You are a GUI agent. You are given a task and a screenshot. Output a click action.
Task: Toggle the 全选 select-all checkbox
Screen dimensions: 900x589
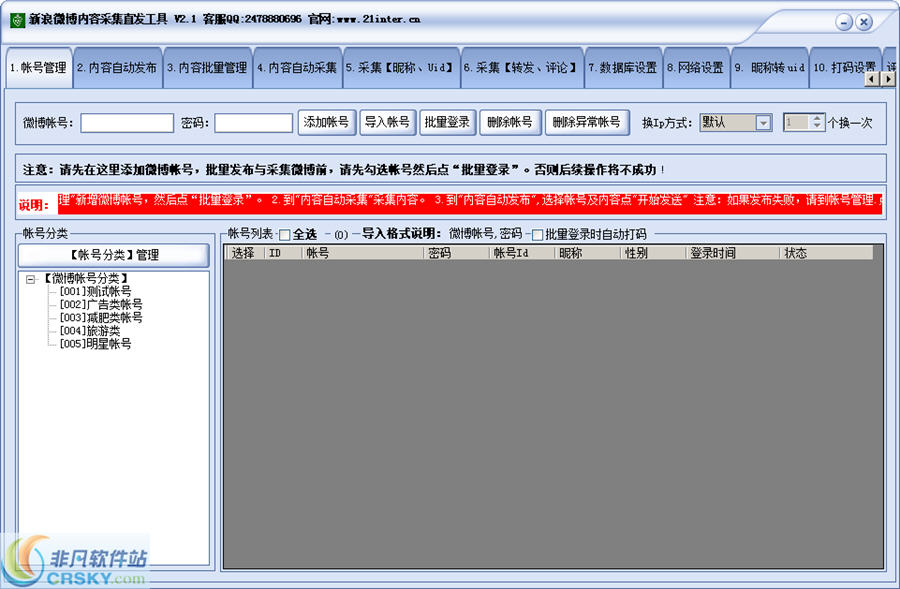point(285,235)
